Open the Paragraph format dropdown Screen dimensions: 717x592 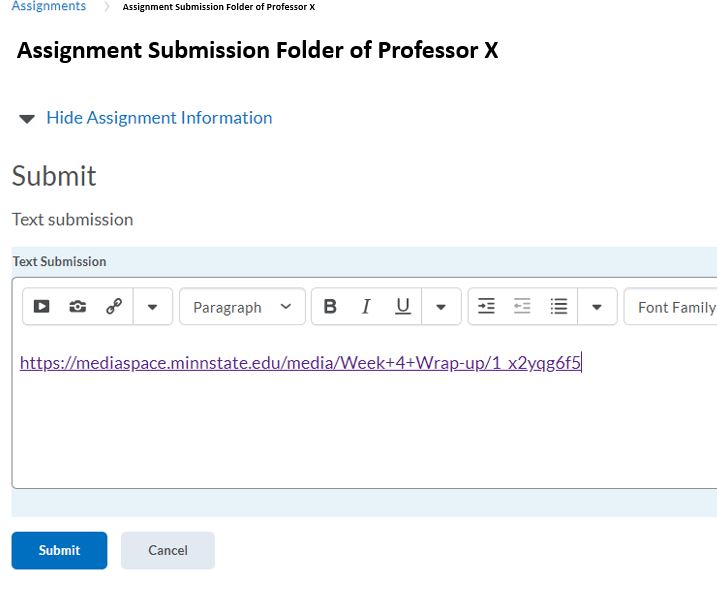coord(242,307)
